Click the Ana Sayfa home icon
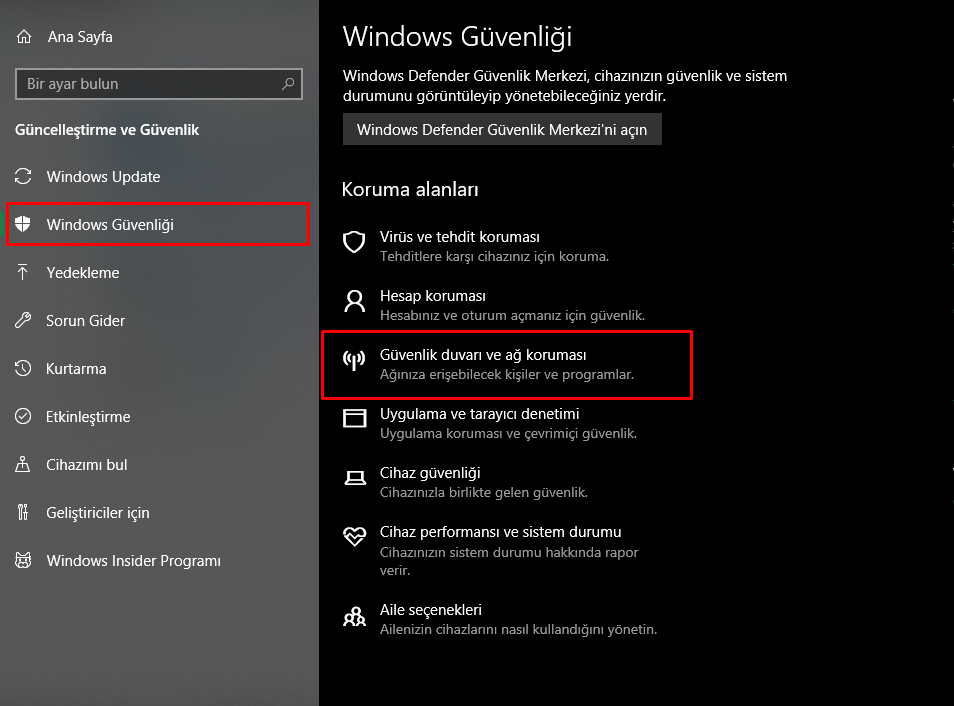Image resolution: width=954 pixels, height=706 pixels. tap(23, 37)
